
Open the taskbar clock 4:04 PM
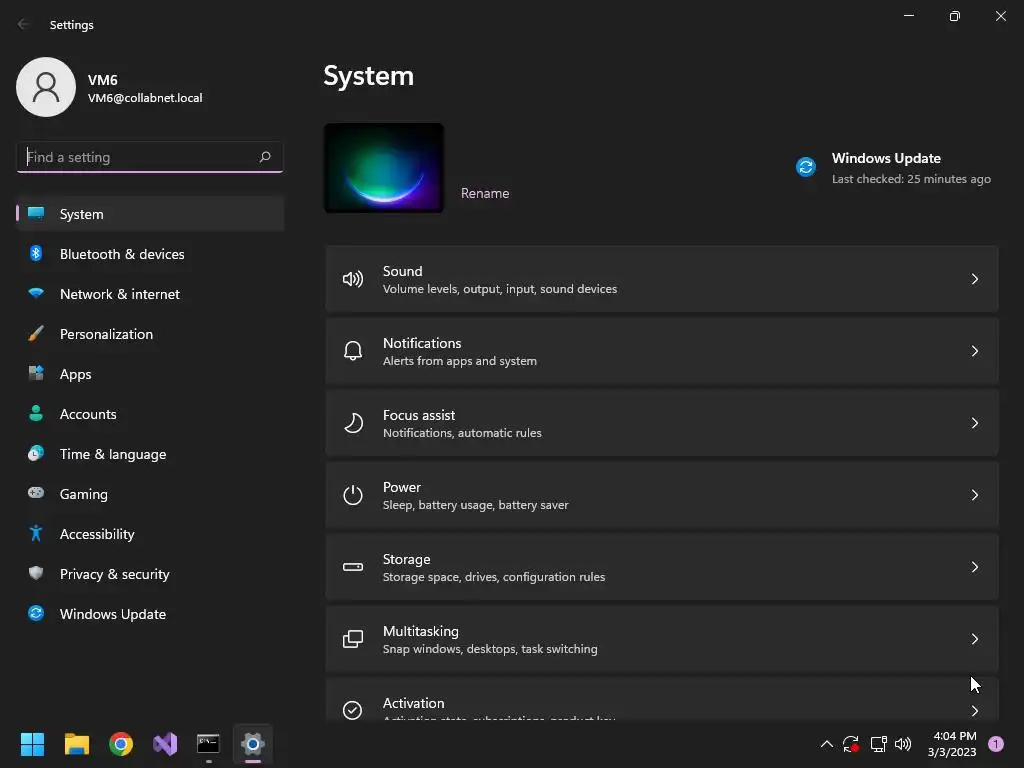tap(952, 744)
